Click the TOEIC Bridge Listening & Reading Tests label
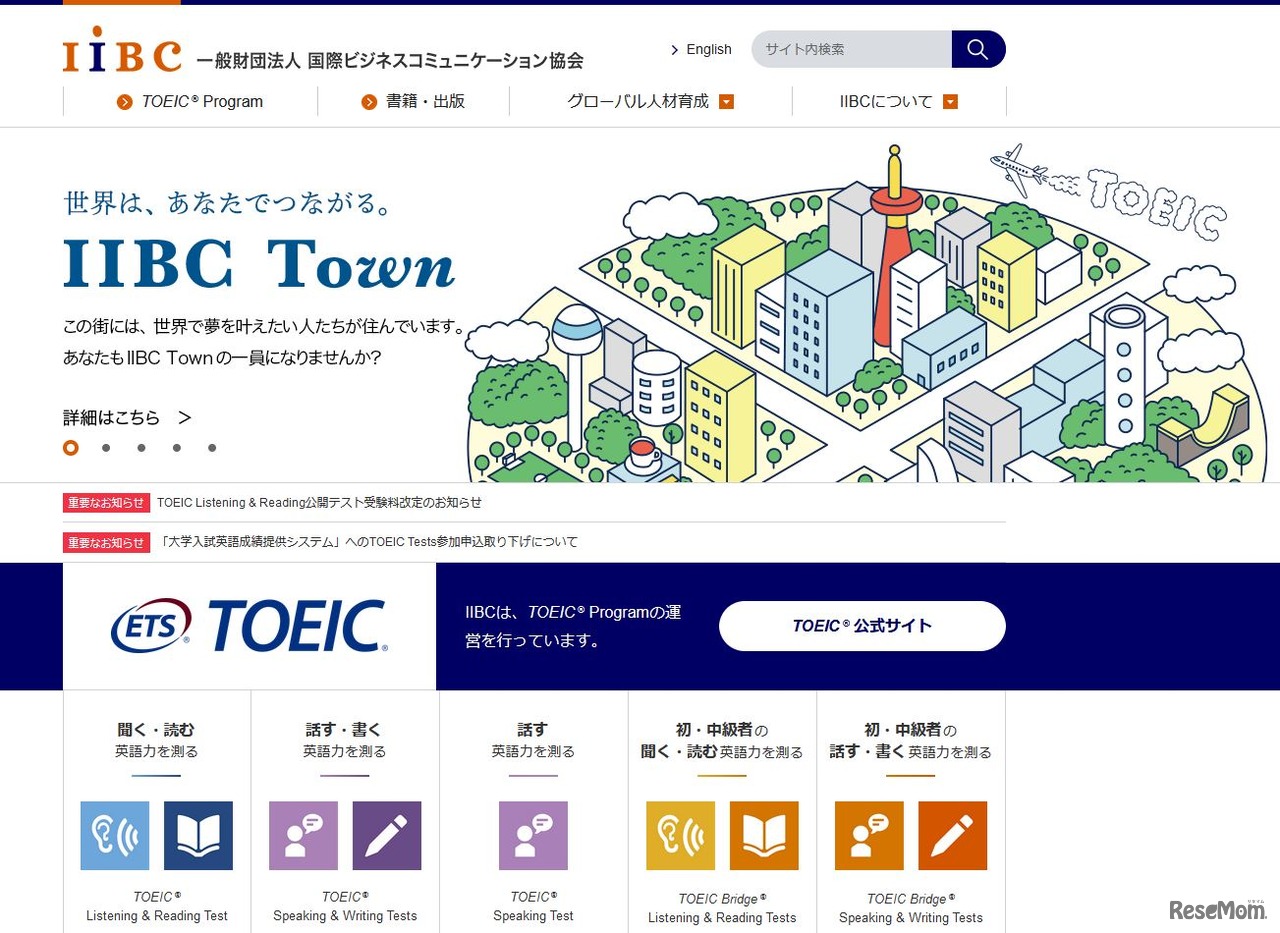1280x933 pixels. tap(722, 908)
